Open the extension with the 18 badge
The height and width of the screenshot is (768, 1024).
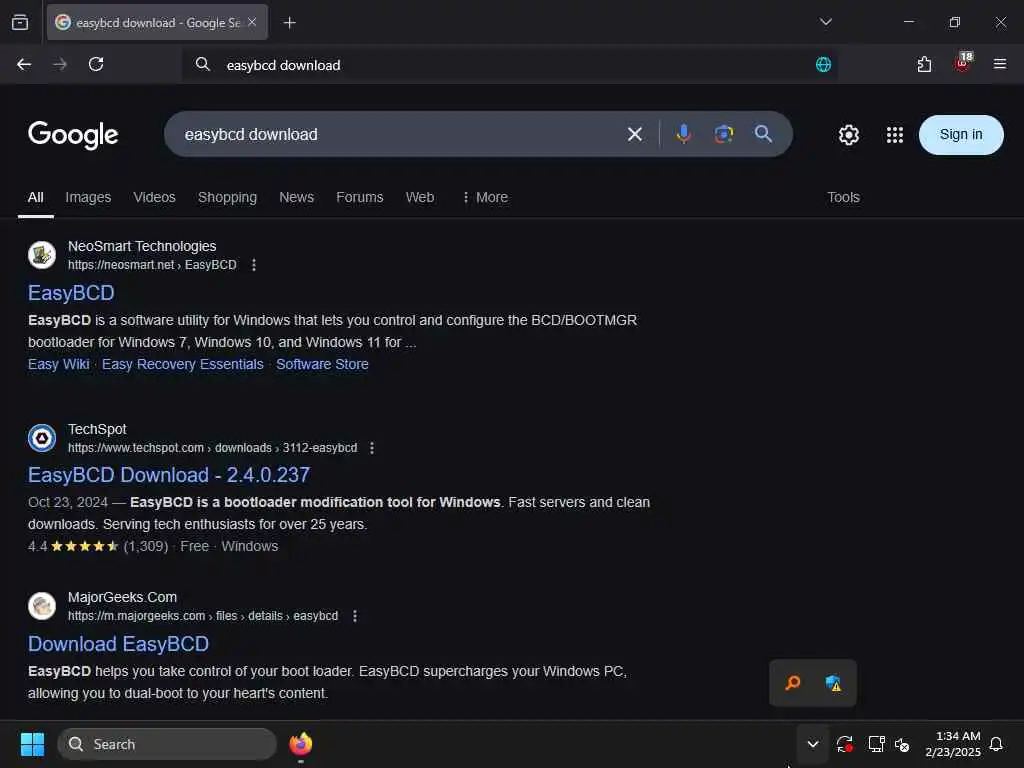click(x=963, y=63)
